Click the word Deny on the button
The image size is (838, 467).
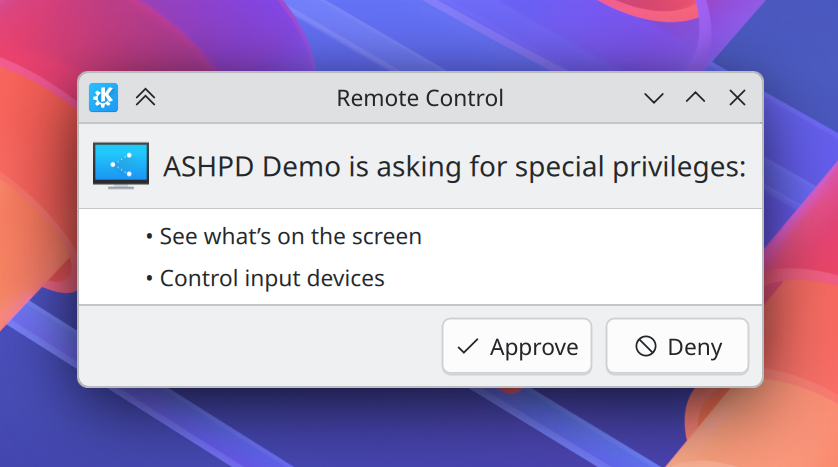point(694,347)
